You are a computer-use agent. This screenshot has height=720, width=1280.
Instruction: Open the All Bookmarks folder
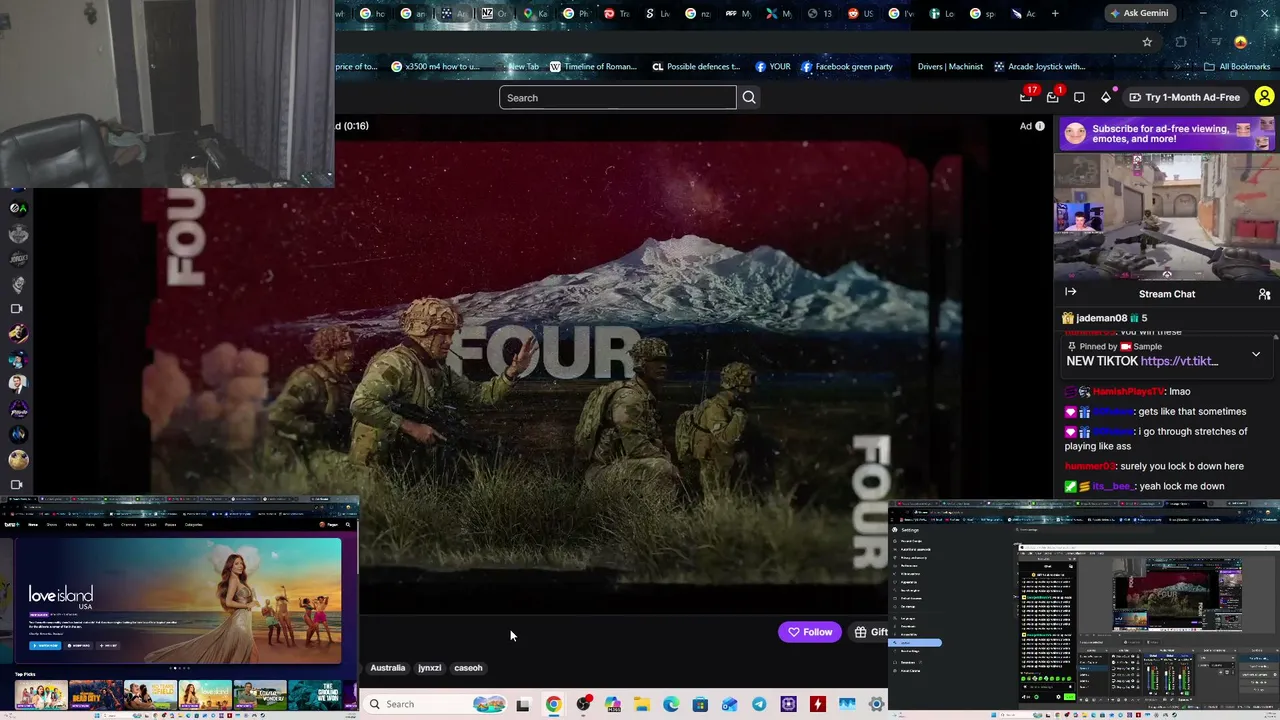pos(1237,67)
